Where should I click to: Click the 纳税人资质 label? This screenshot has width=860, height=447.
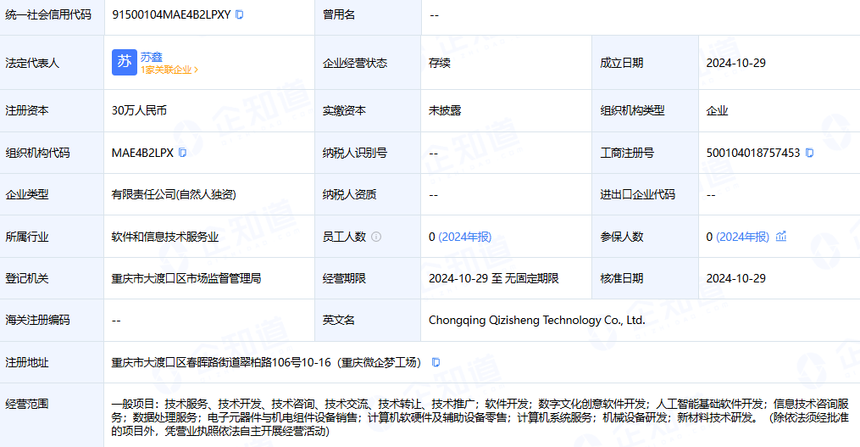pyautogui.click(x=349, y=194)
